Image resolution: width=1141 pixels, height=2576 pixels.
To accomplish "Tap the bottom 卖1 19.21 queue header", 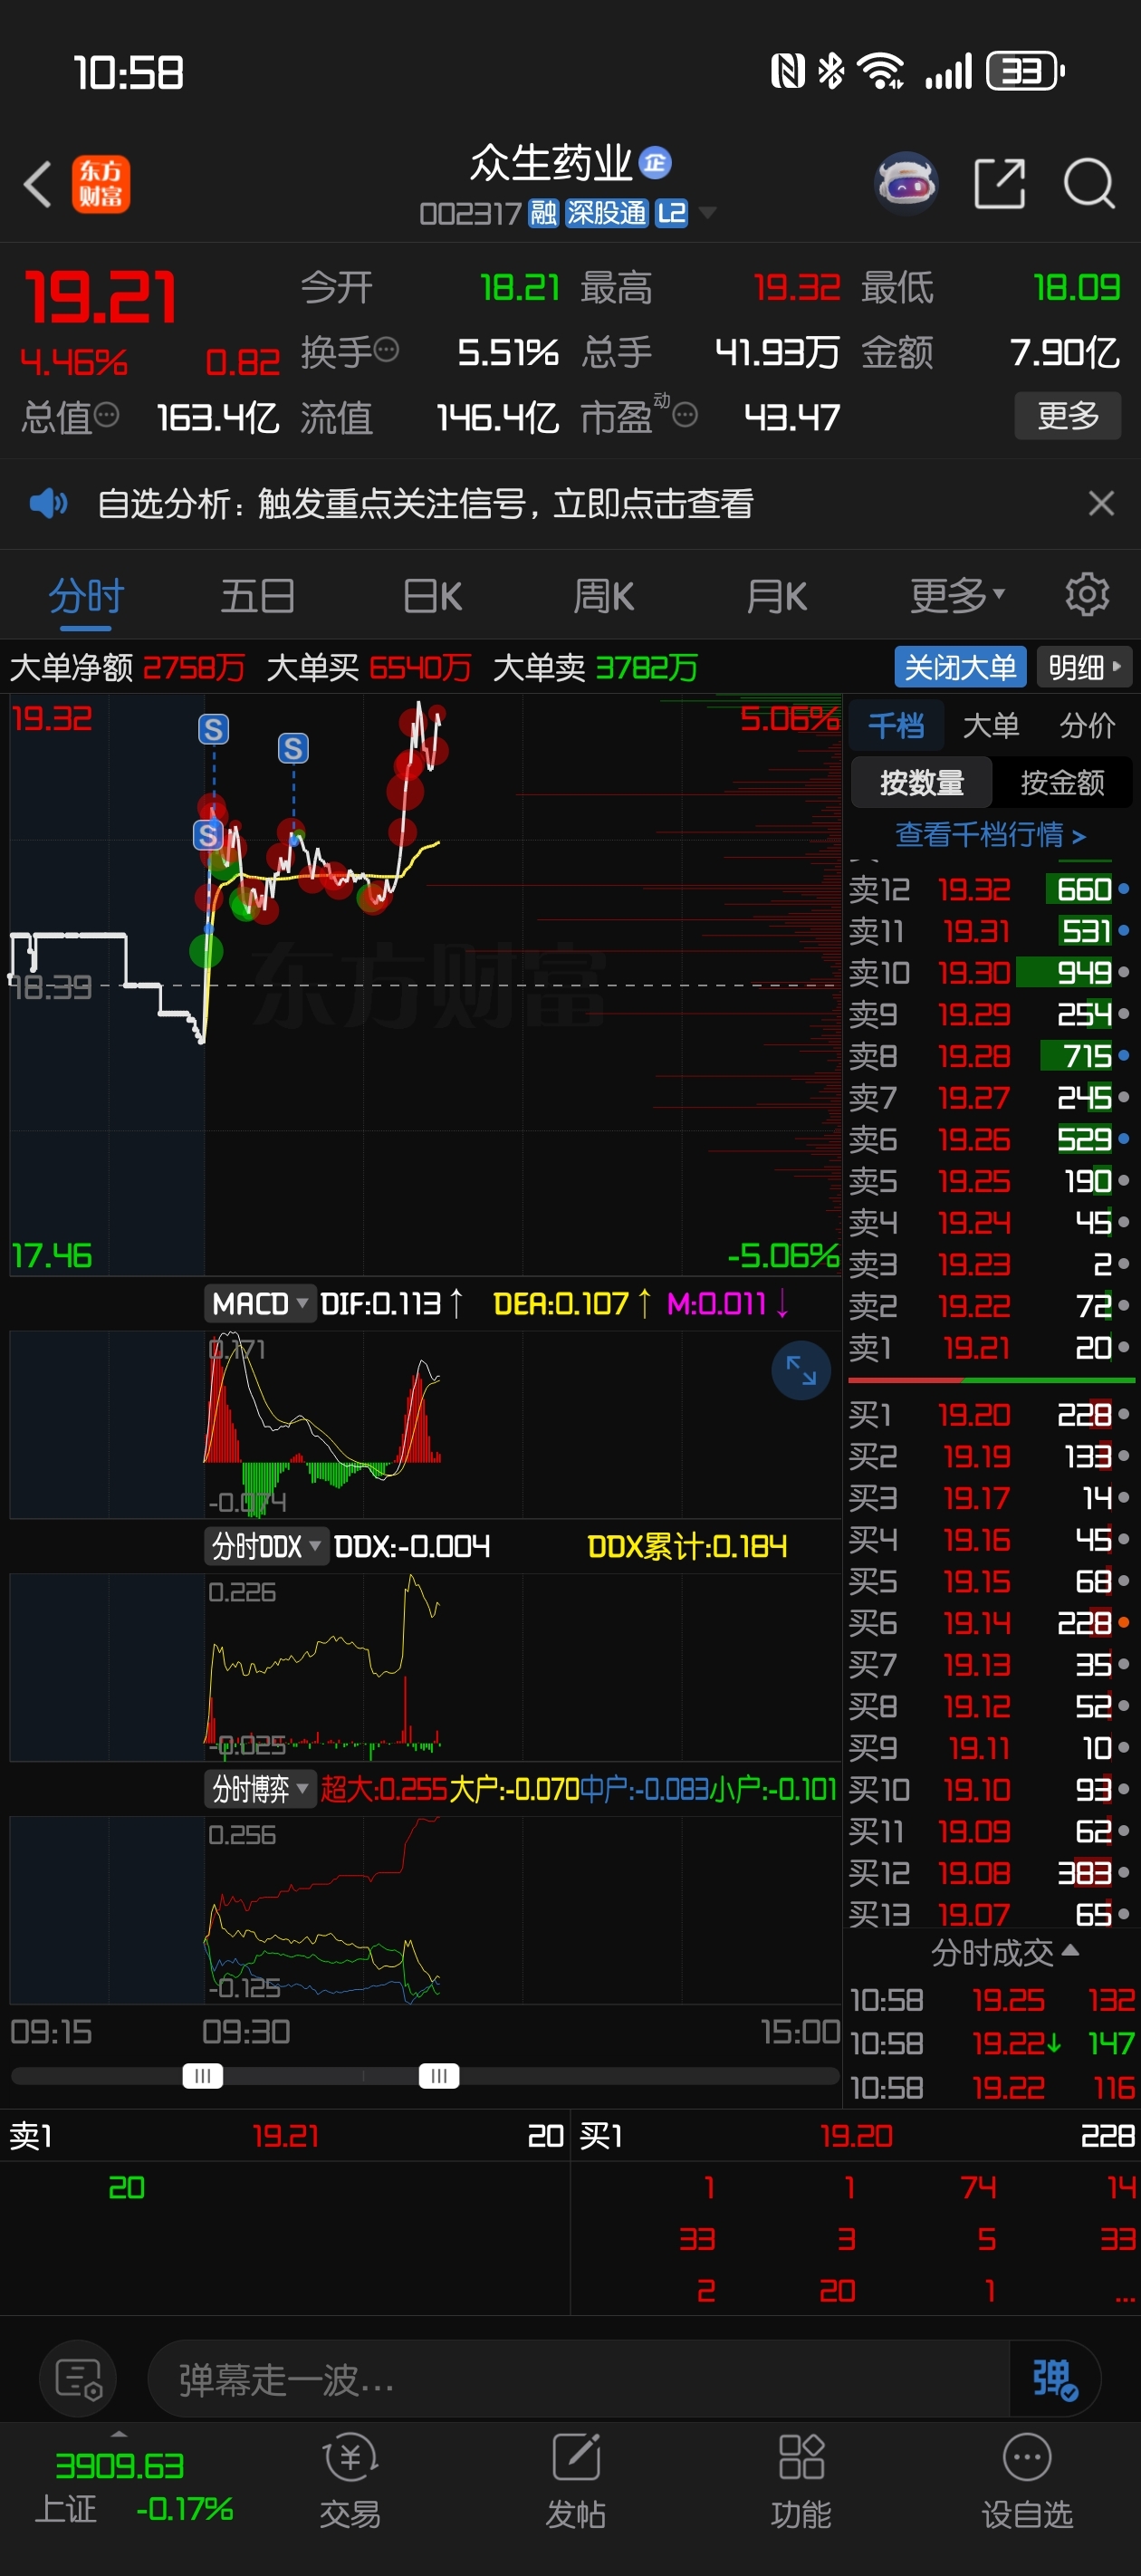I will (x=285, y=2135).
